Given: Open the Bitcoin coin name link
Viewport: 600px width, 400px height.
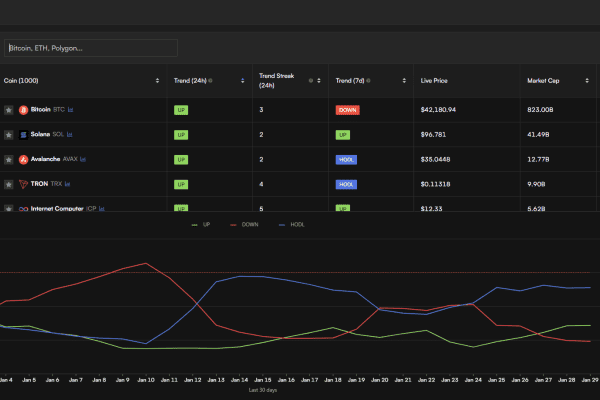Looking at the screenshot, I should (41, 109).
